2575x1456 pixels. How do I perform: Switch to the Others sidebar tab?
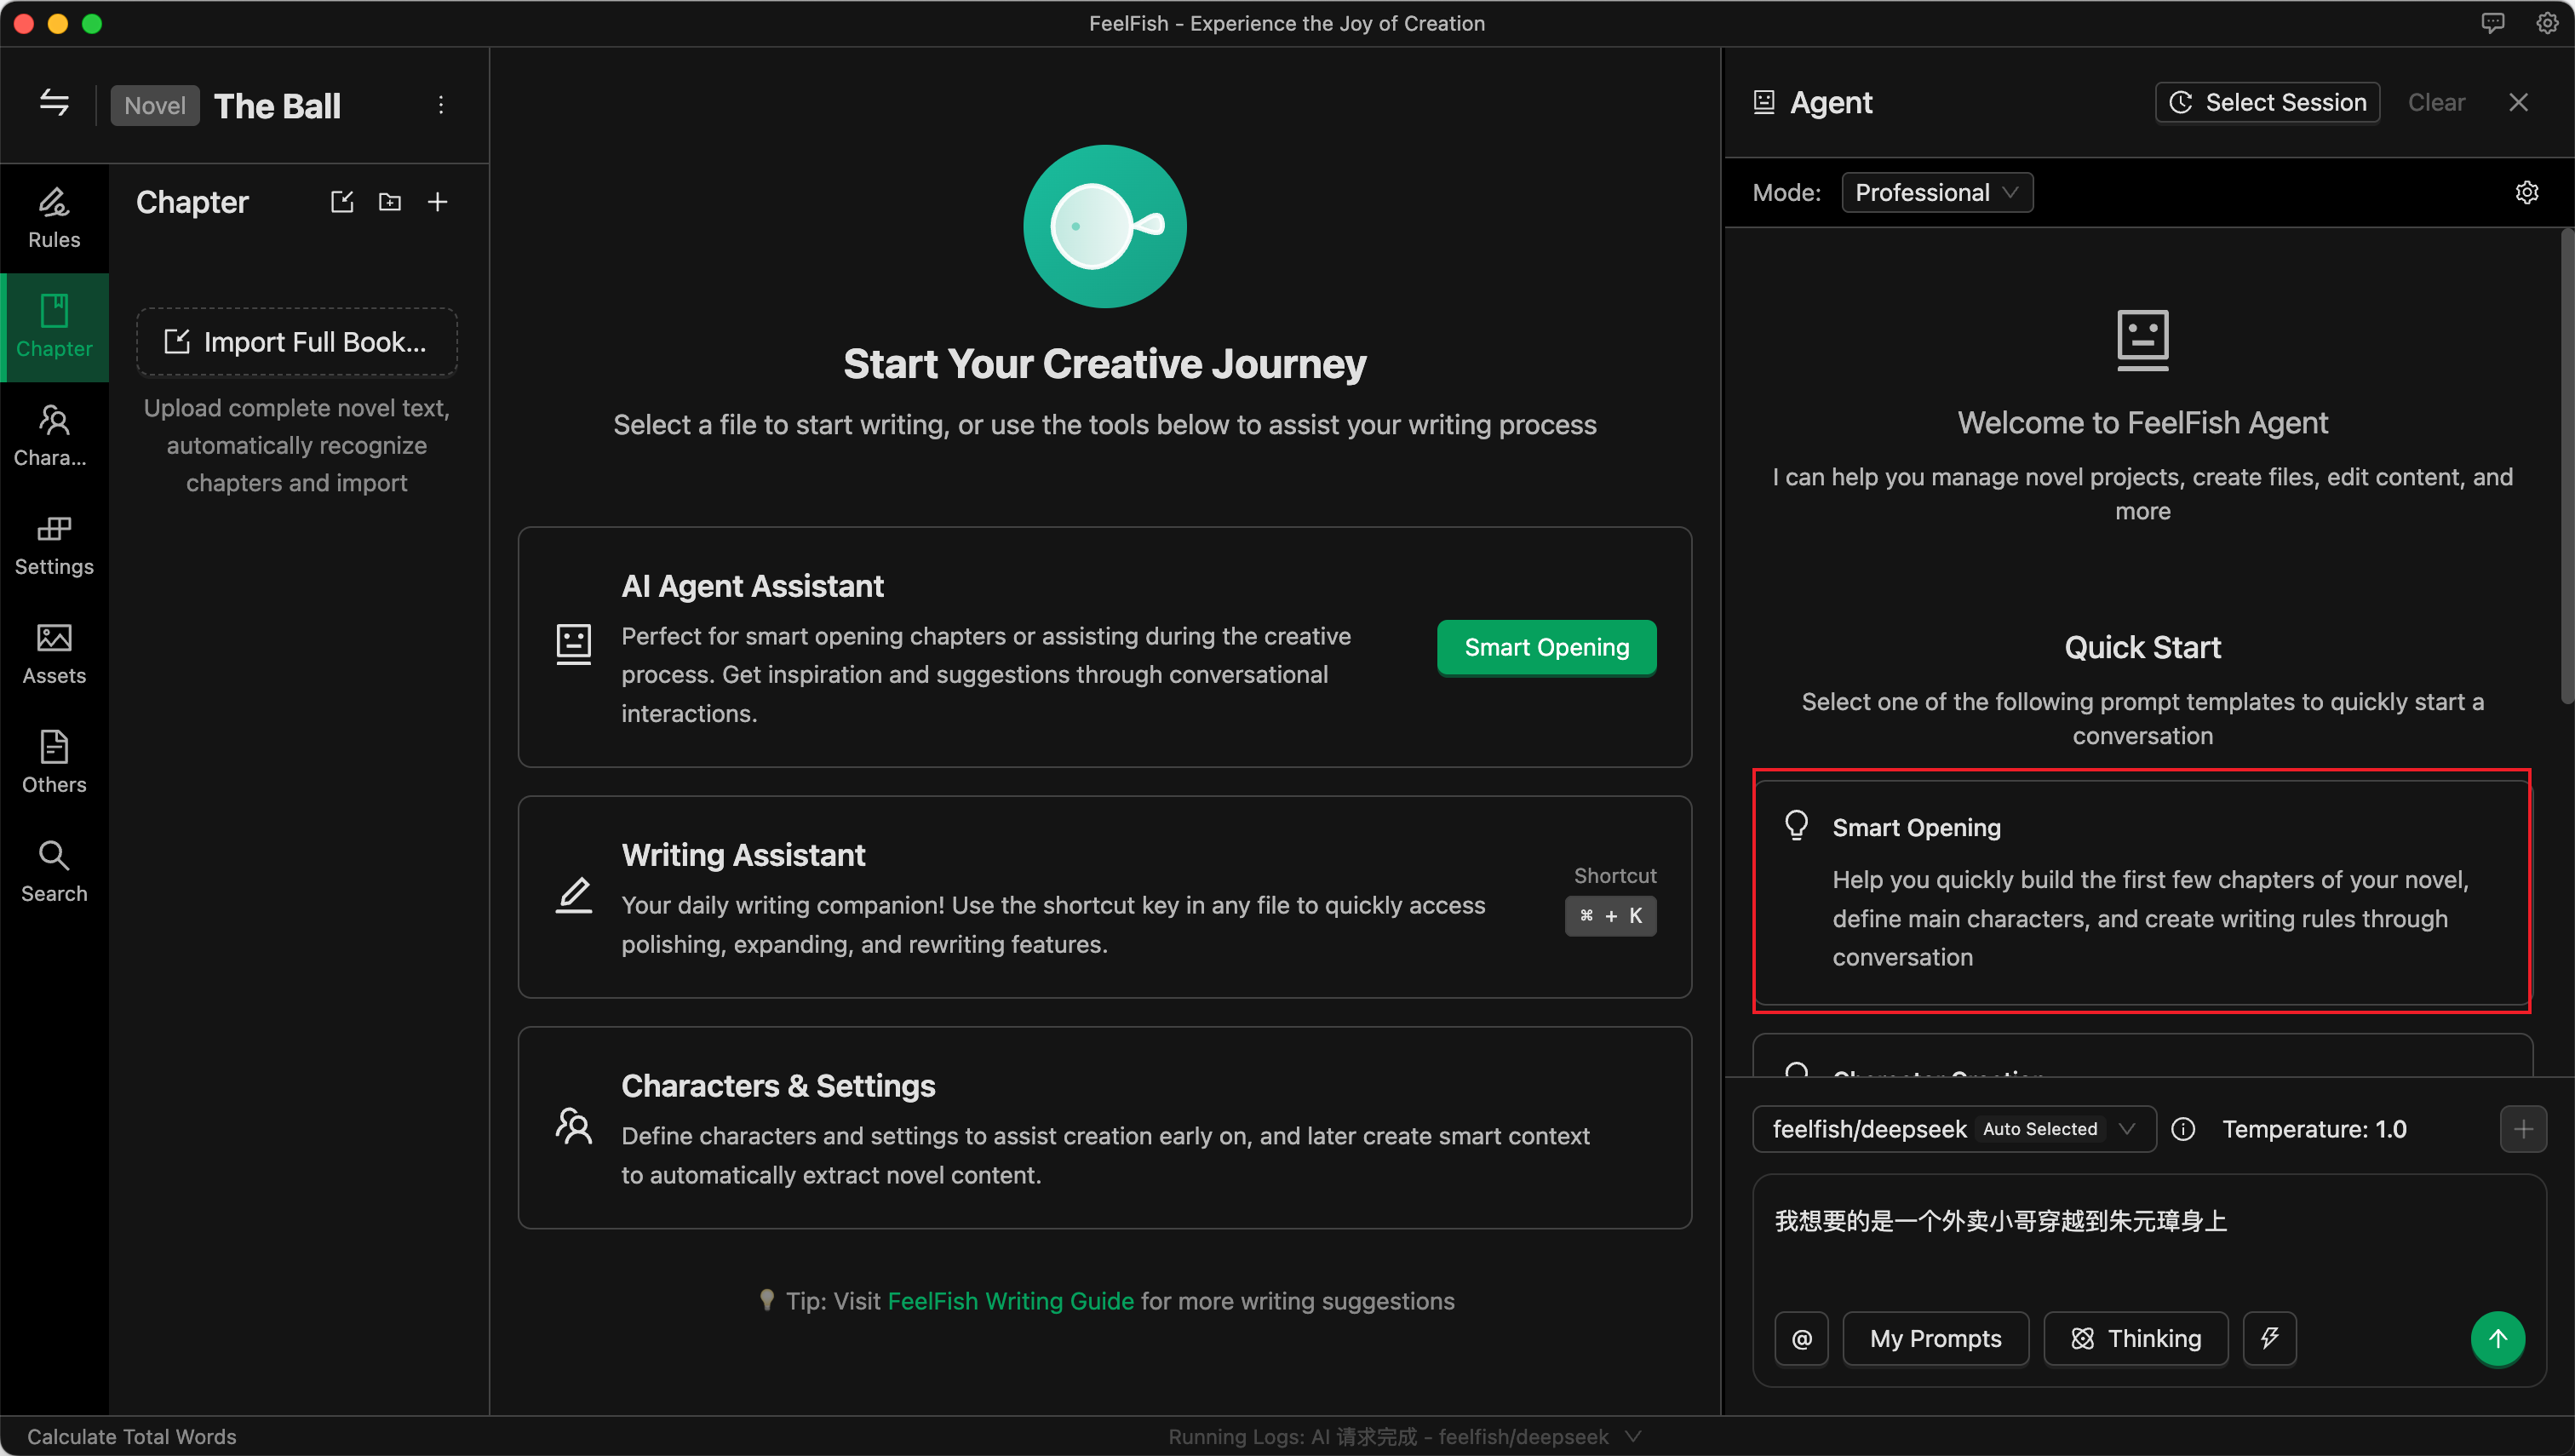click(54, 763)
